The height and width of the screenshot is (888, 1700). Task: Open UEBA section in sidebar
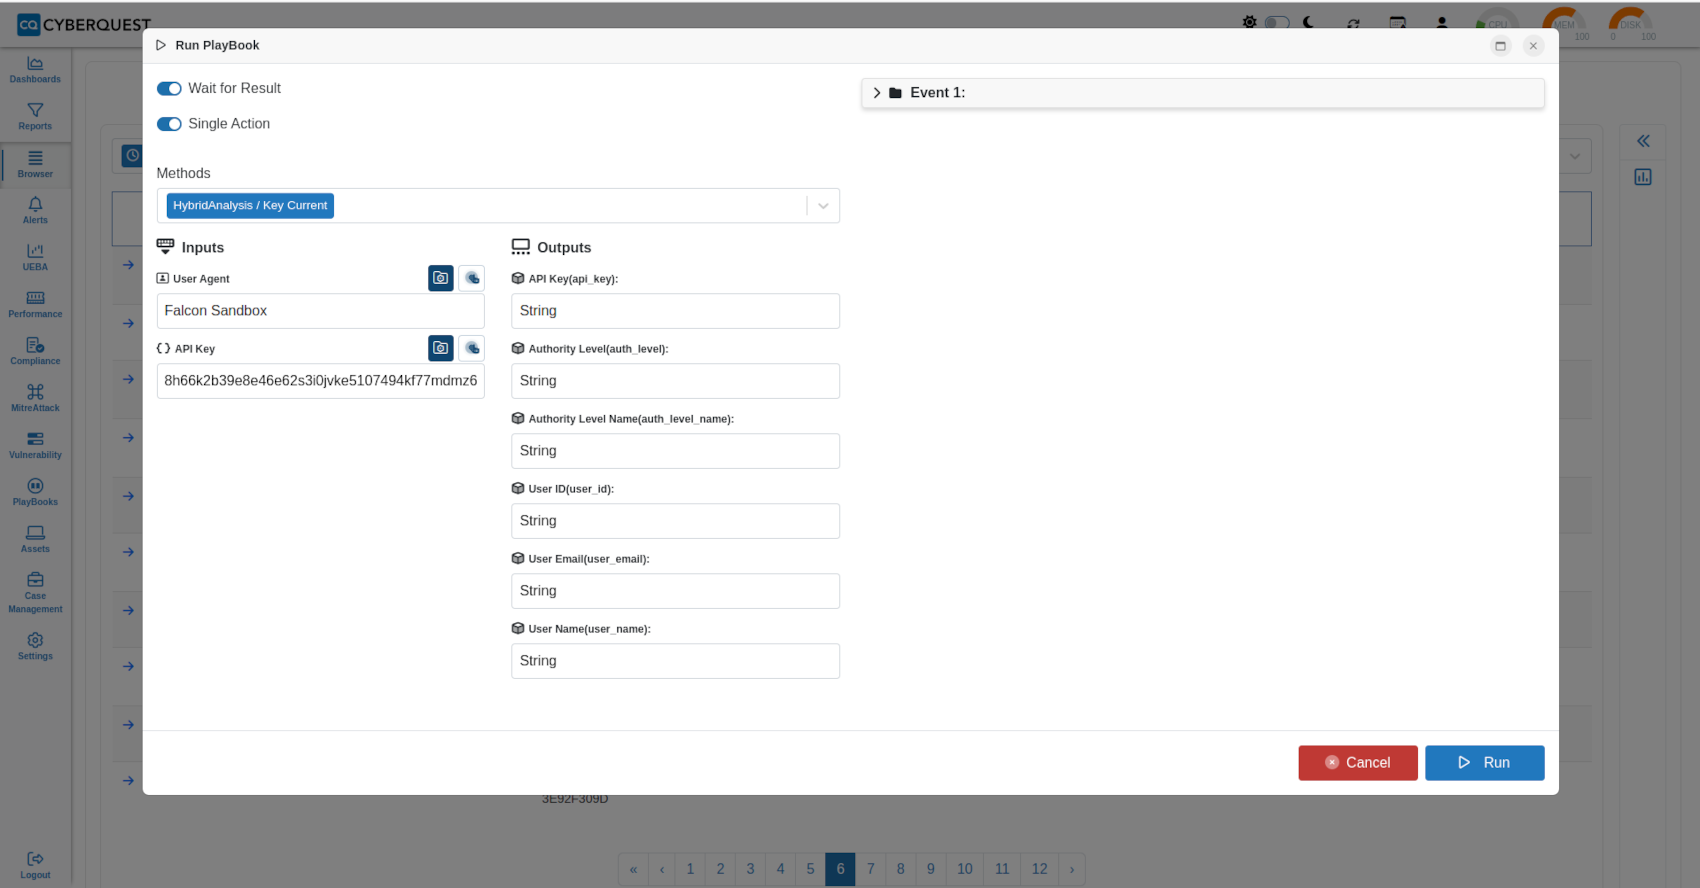click(x=35, y=257)
